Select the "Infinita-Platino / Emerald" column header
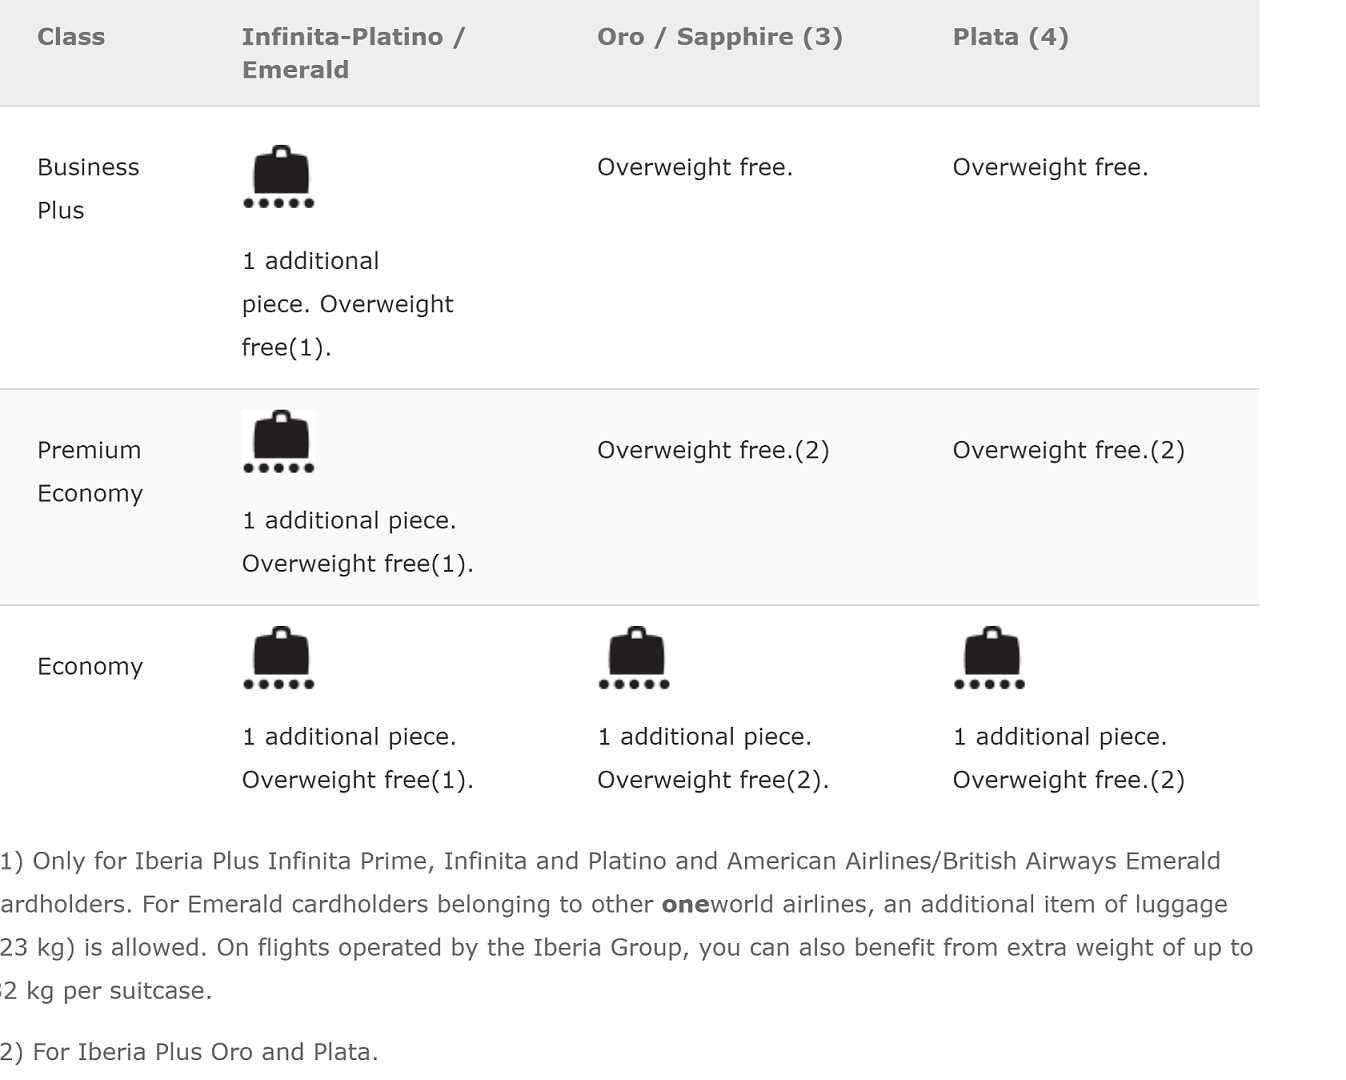This screenshot has height=1080, width=1346. point(353,53)
